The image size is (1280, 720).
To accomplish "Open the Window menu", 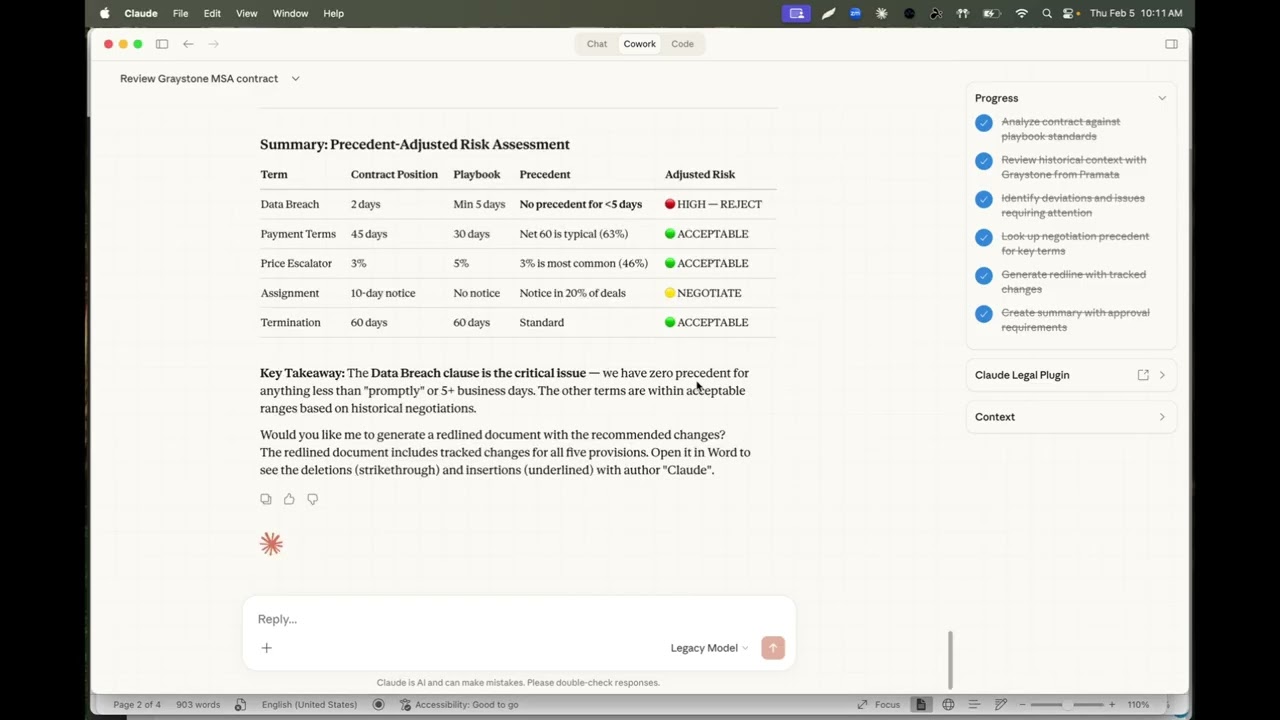I will [x=290, y=13].
